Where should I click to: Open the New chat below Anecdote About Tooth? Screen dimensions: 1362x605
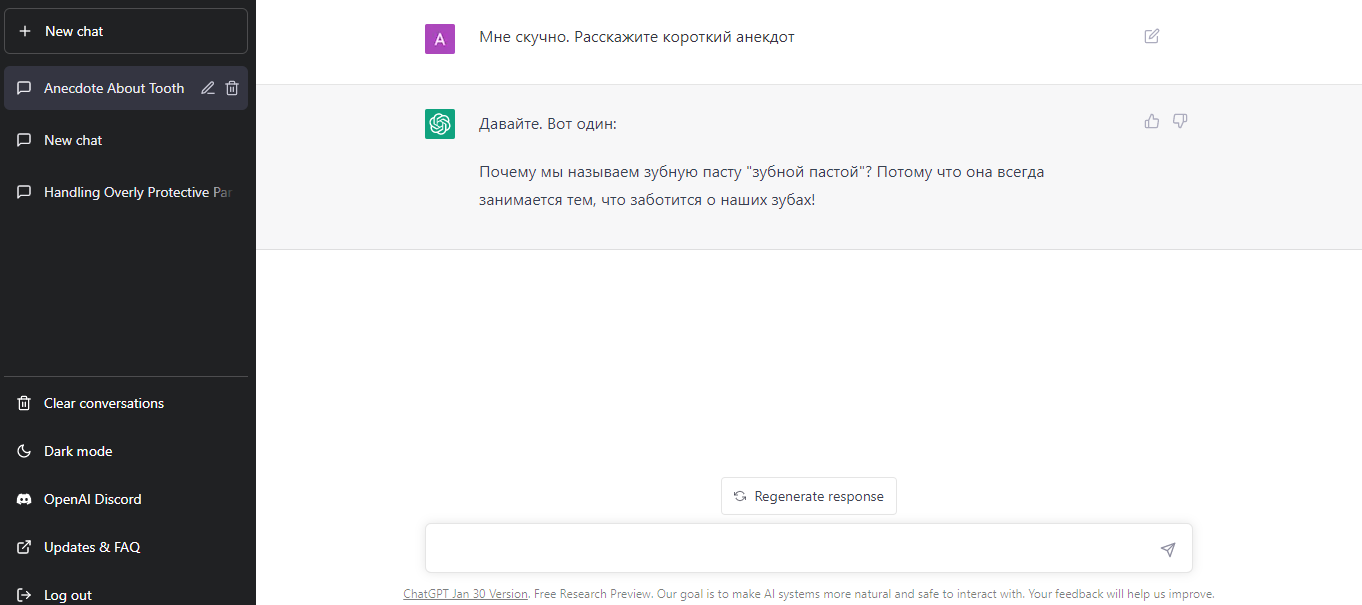pyautogui.click(x=70, y=140)
